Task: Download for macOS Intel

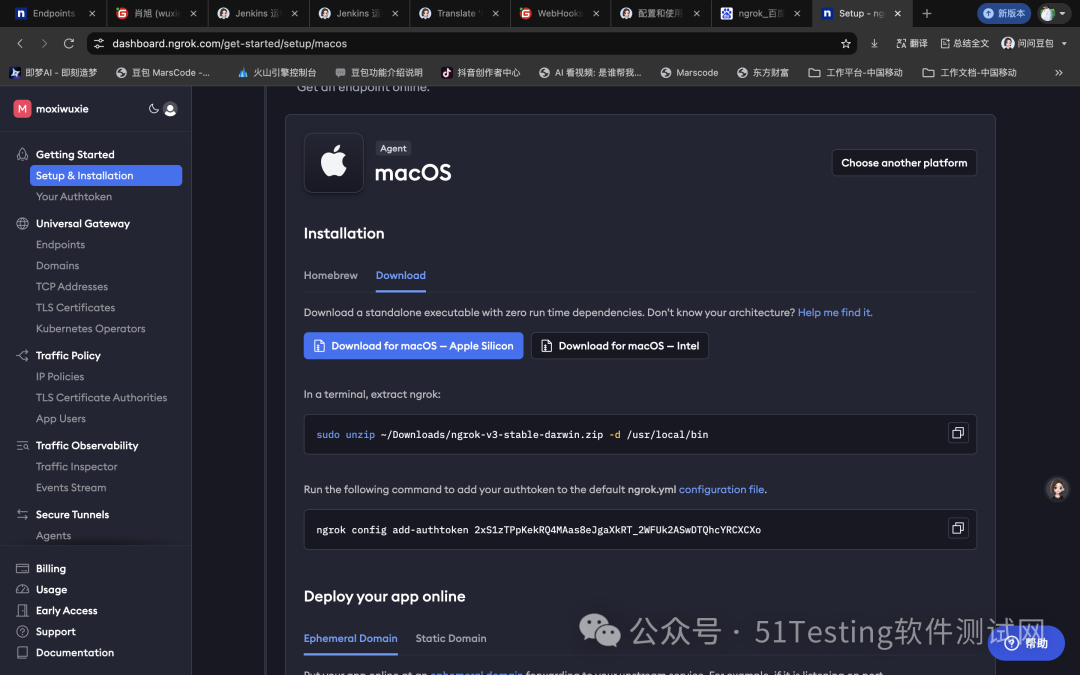Action: [619, 346]
